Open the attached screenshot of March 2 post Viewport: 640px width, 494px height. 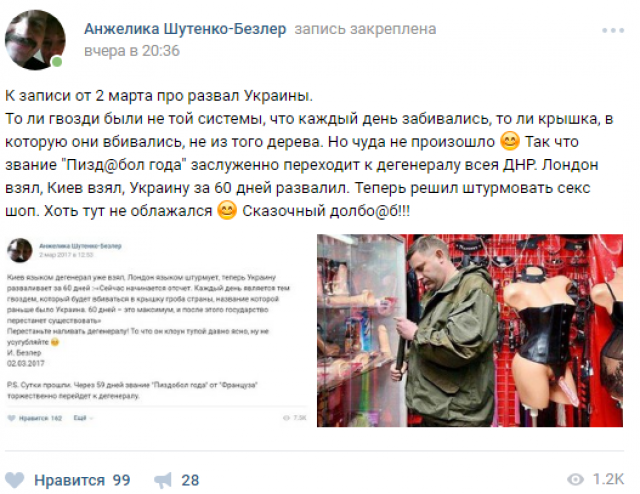pyautogui.click(x=156, y=330)
